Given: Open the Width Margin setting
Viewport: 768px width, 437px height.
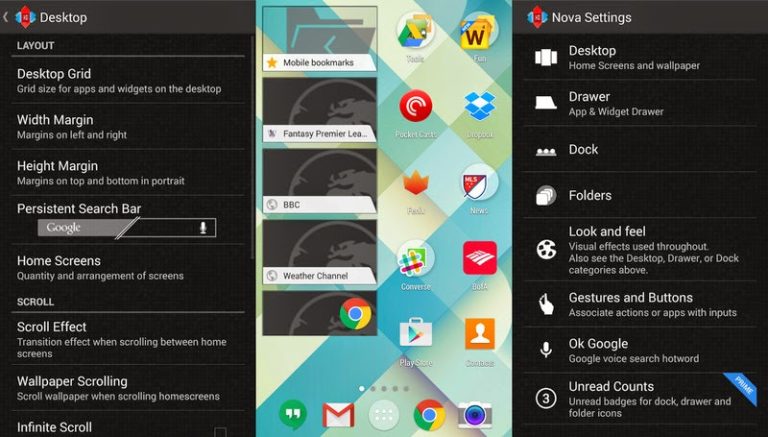Looking at the screenshot, I should [128, 126].
